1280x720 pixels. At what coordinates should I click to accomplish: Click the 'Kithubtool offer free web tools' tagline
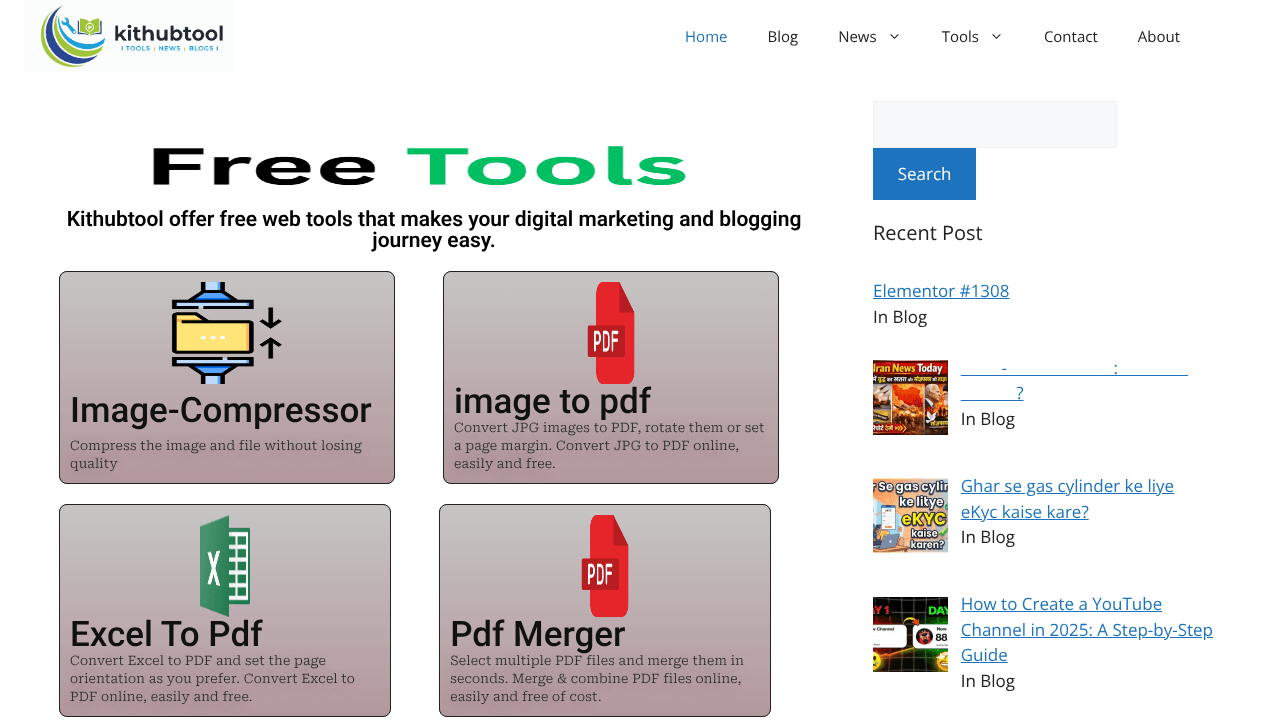click(434, 230)
